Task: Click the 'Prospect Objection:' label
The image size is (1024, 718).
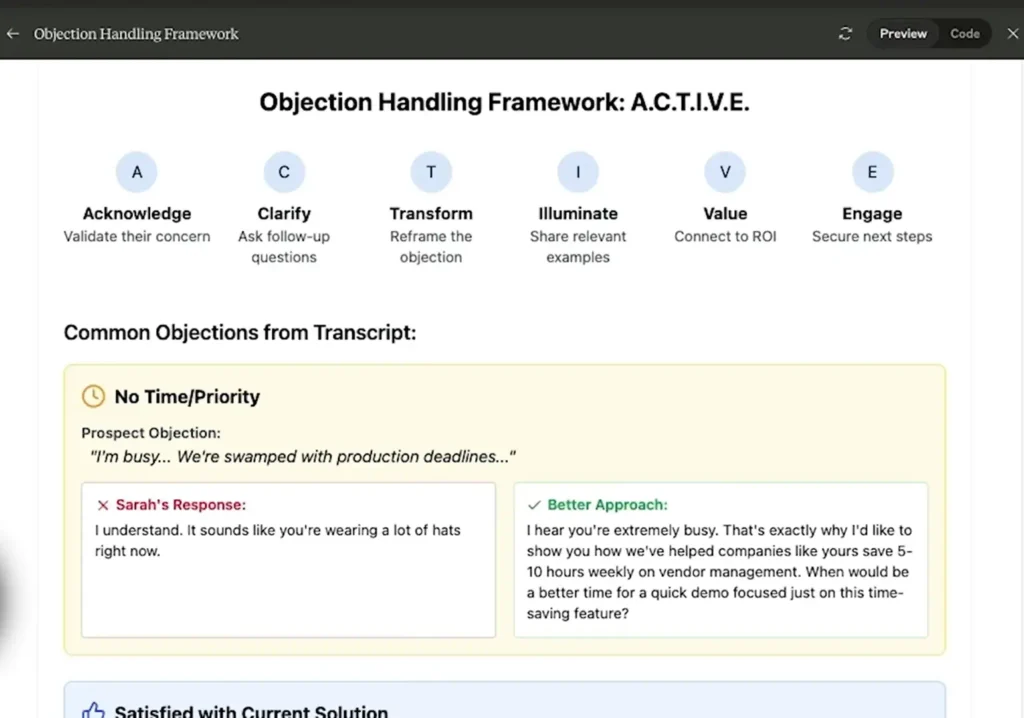Action: pyautogui.click(x=151, y=433)
